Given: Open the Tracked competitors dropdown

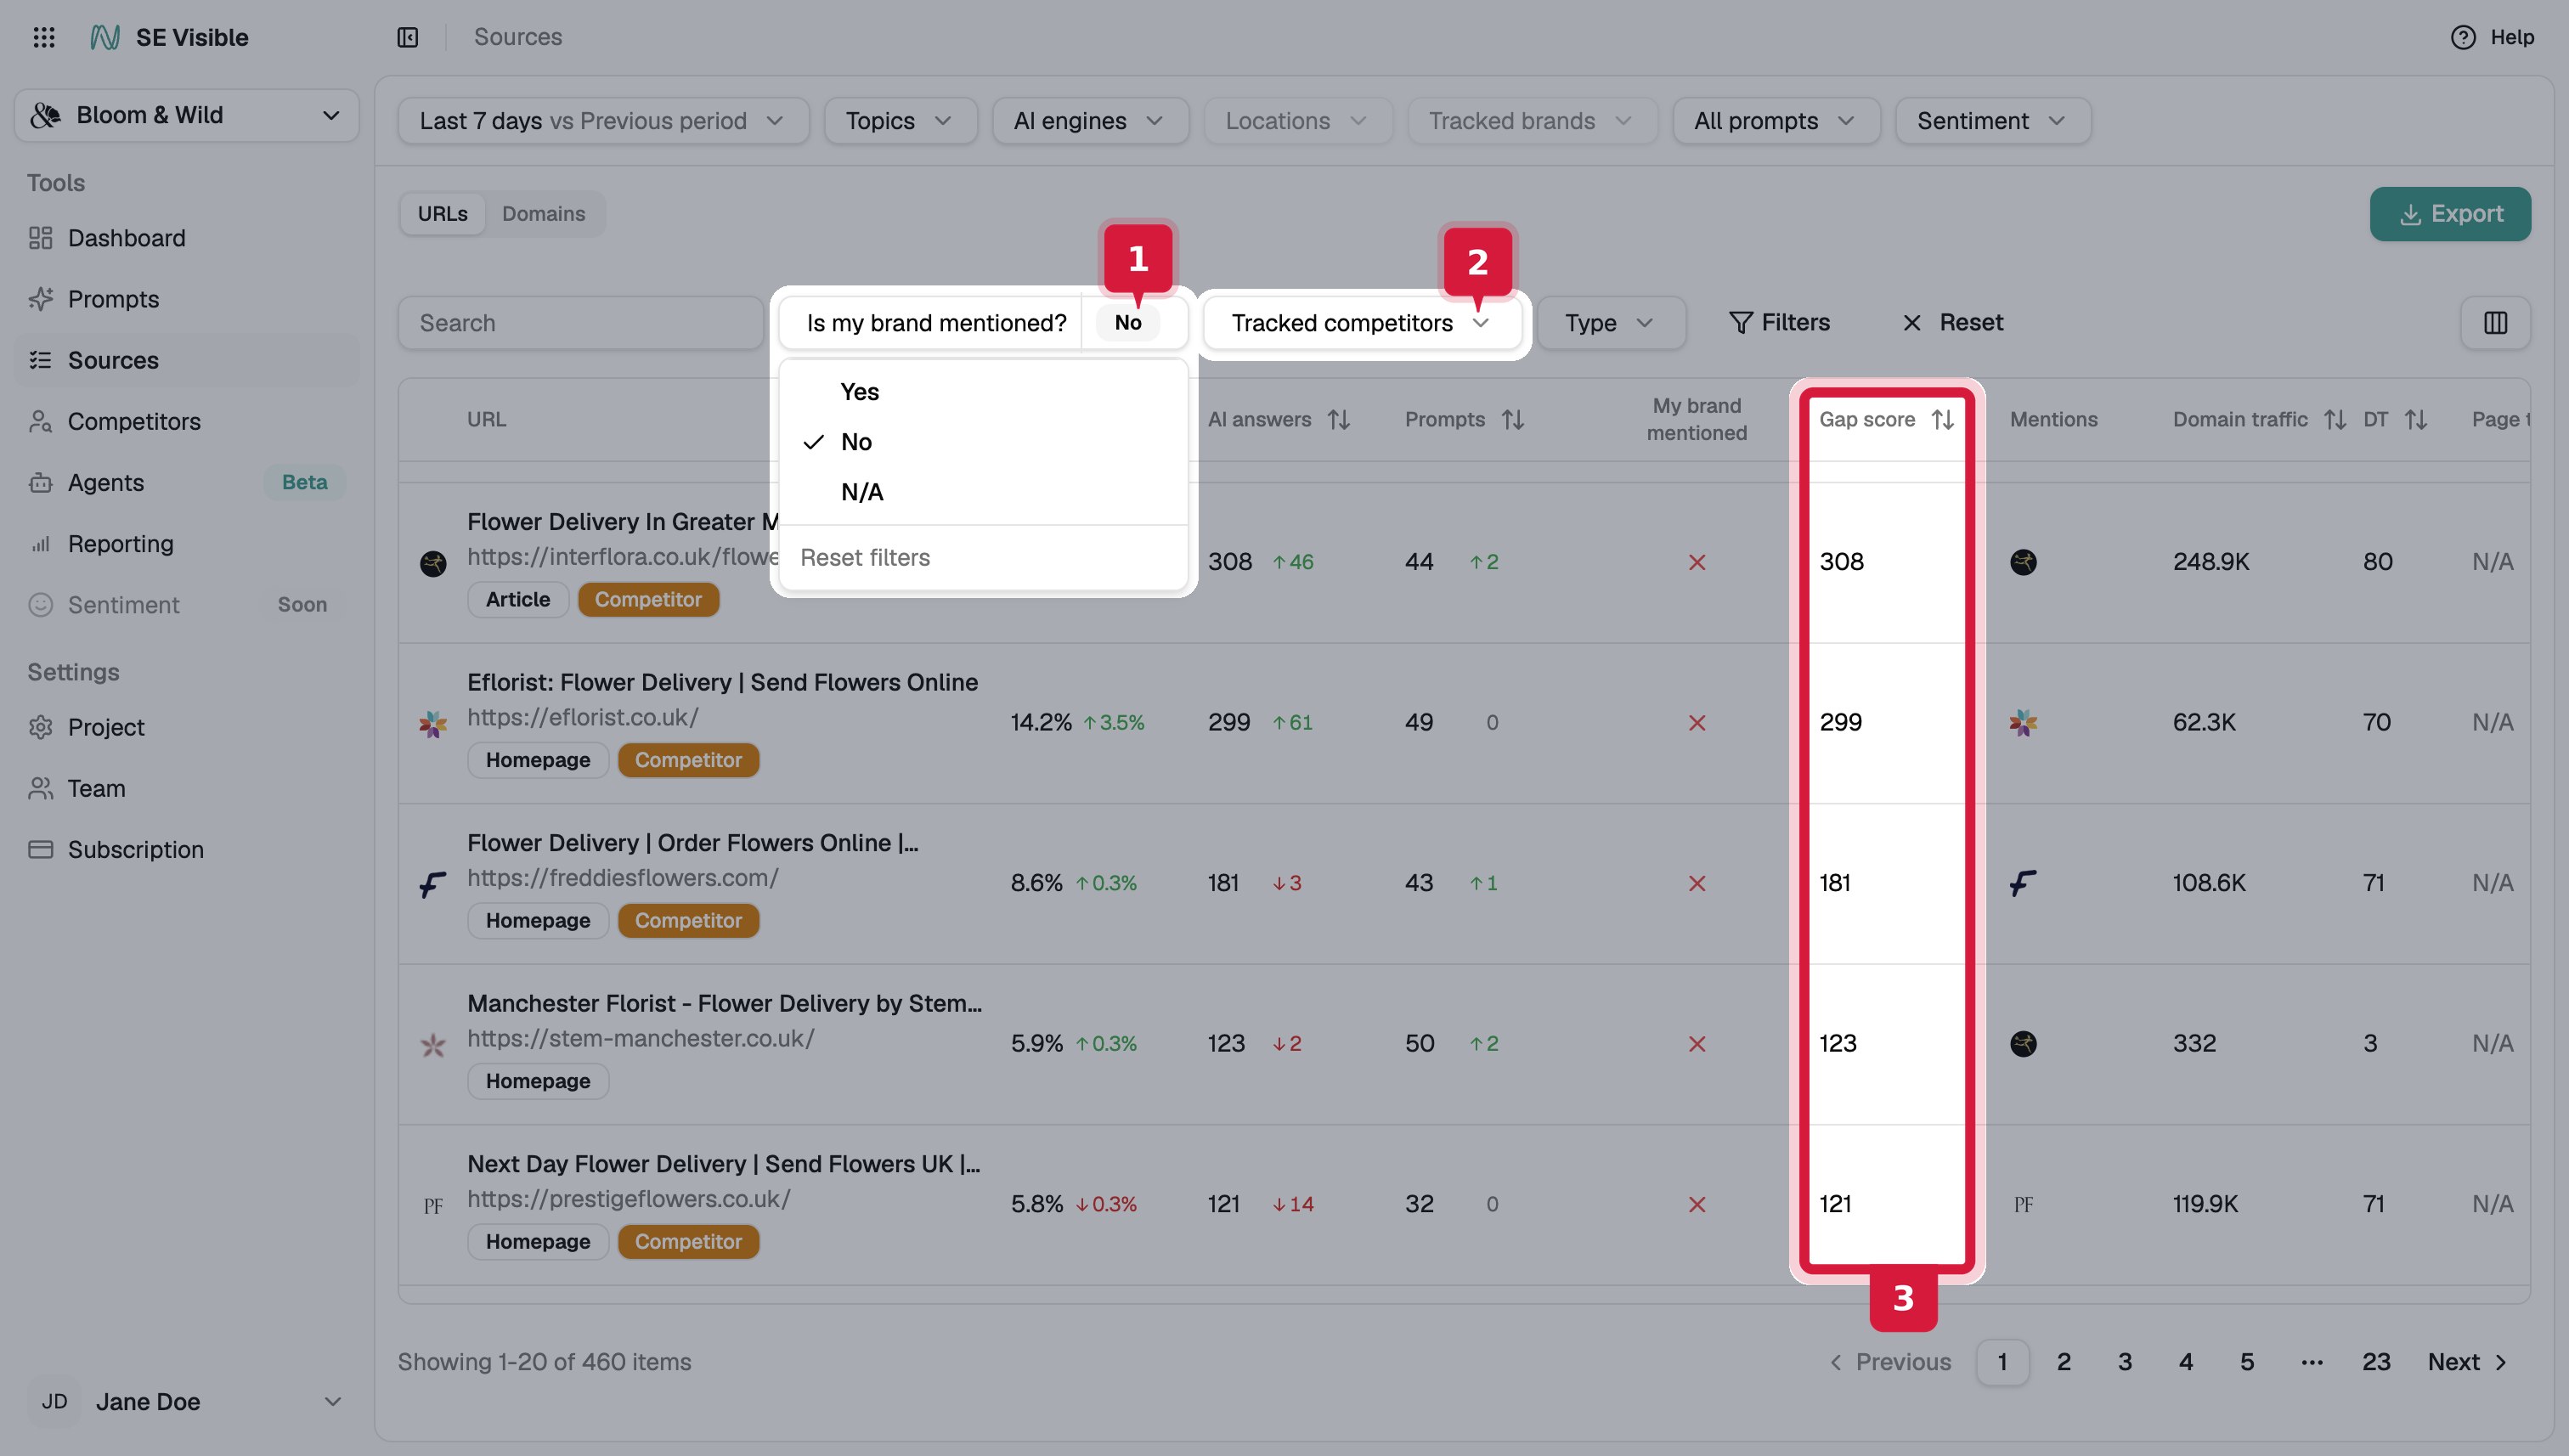Looking at the screenshot, I should point(1362,322).
